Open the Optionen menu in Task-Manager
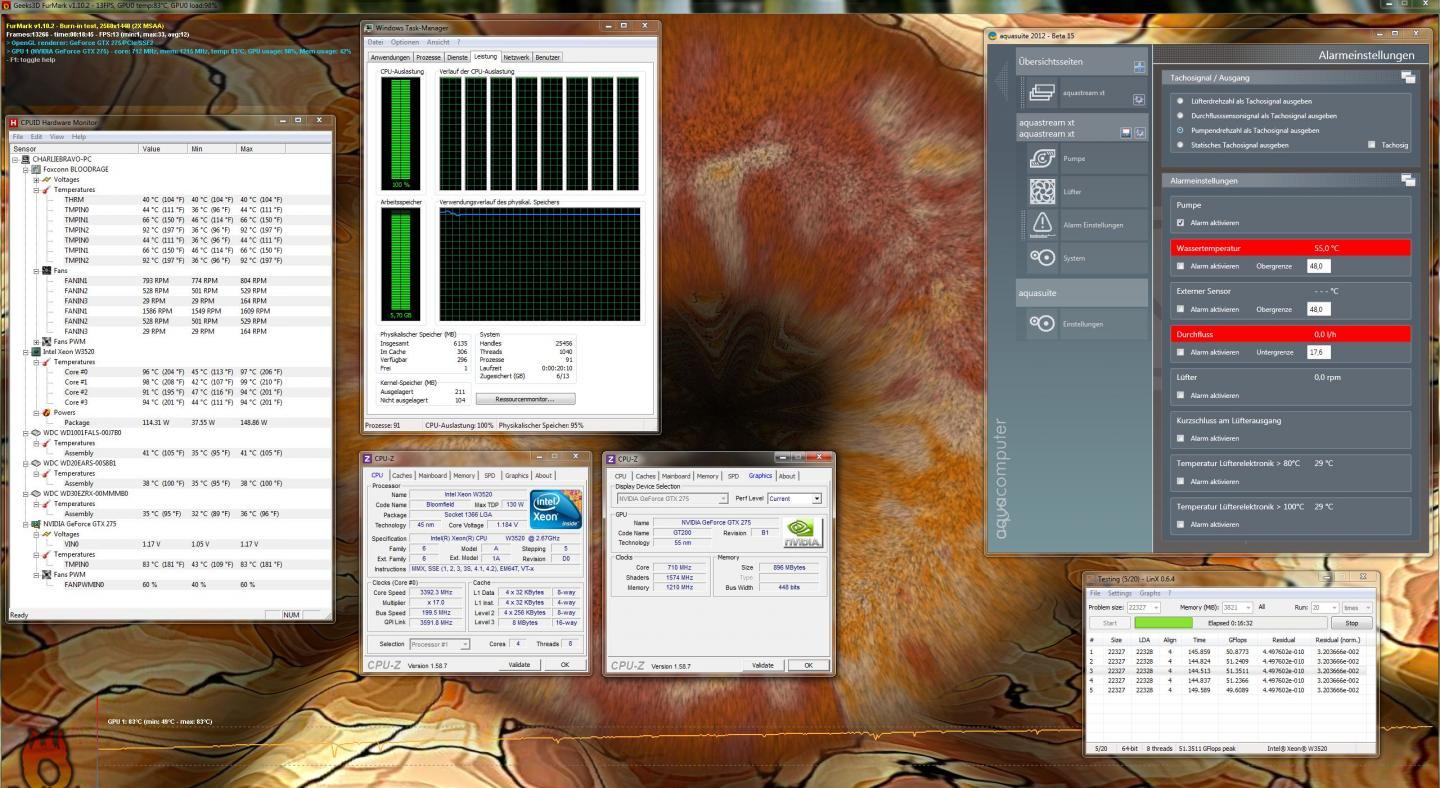1440x788 pixels. pyautogui.click(x=405, y=42)
